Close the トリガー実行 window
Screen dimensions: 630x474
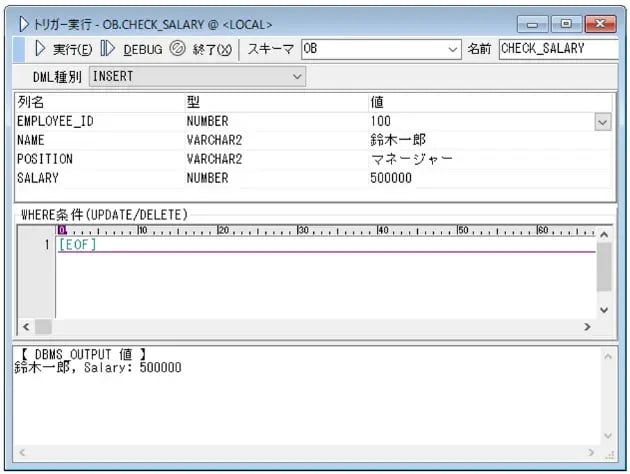coord(600,23)
